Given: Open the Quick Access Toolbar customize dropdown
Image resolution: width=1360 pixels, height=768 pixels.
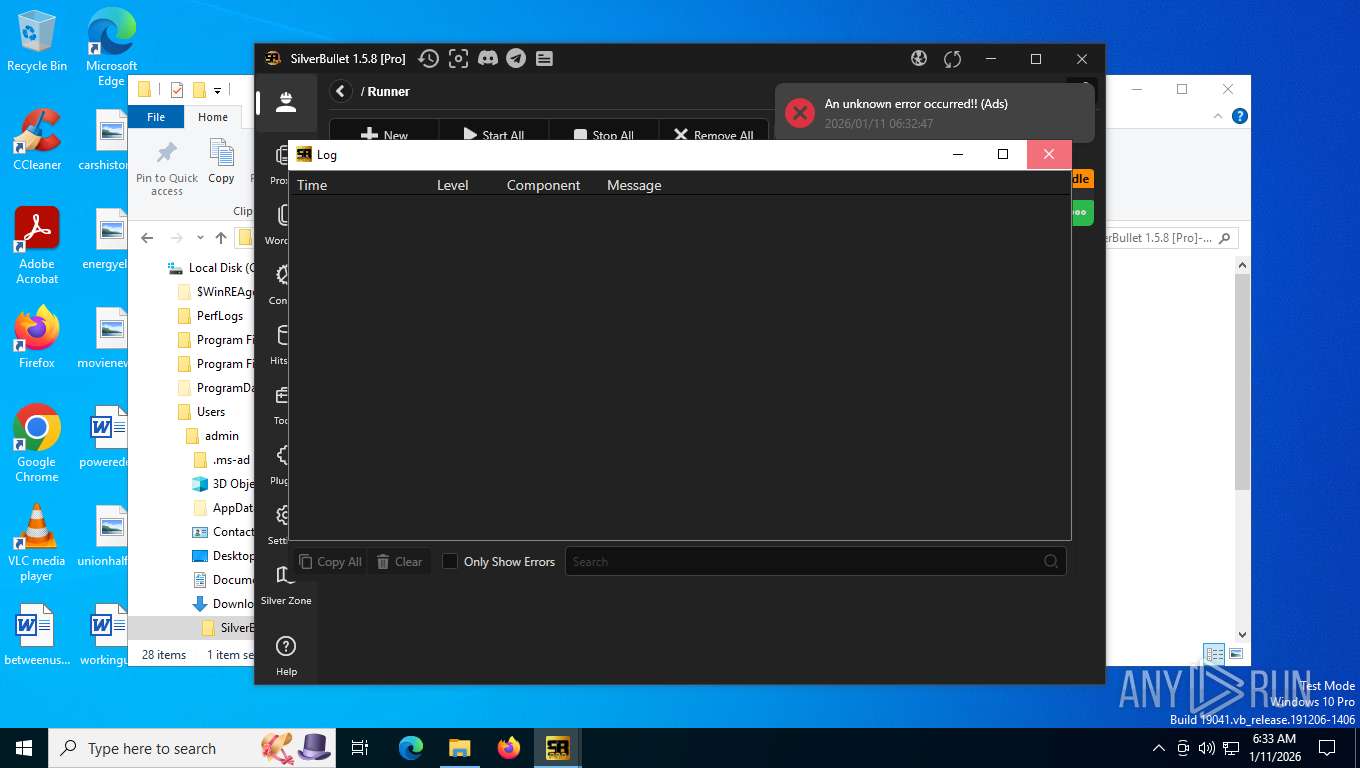Looking at the screenshot, I should pos(217,90).
